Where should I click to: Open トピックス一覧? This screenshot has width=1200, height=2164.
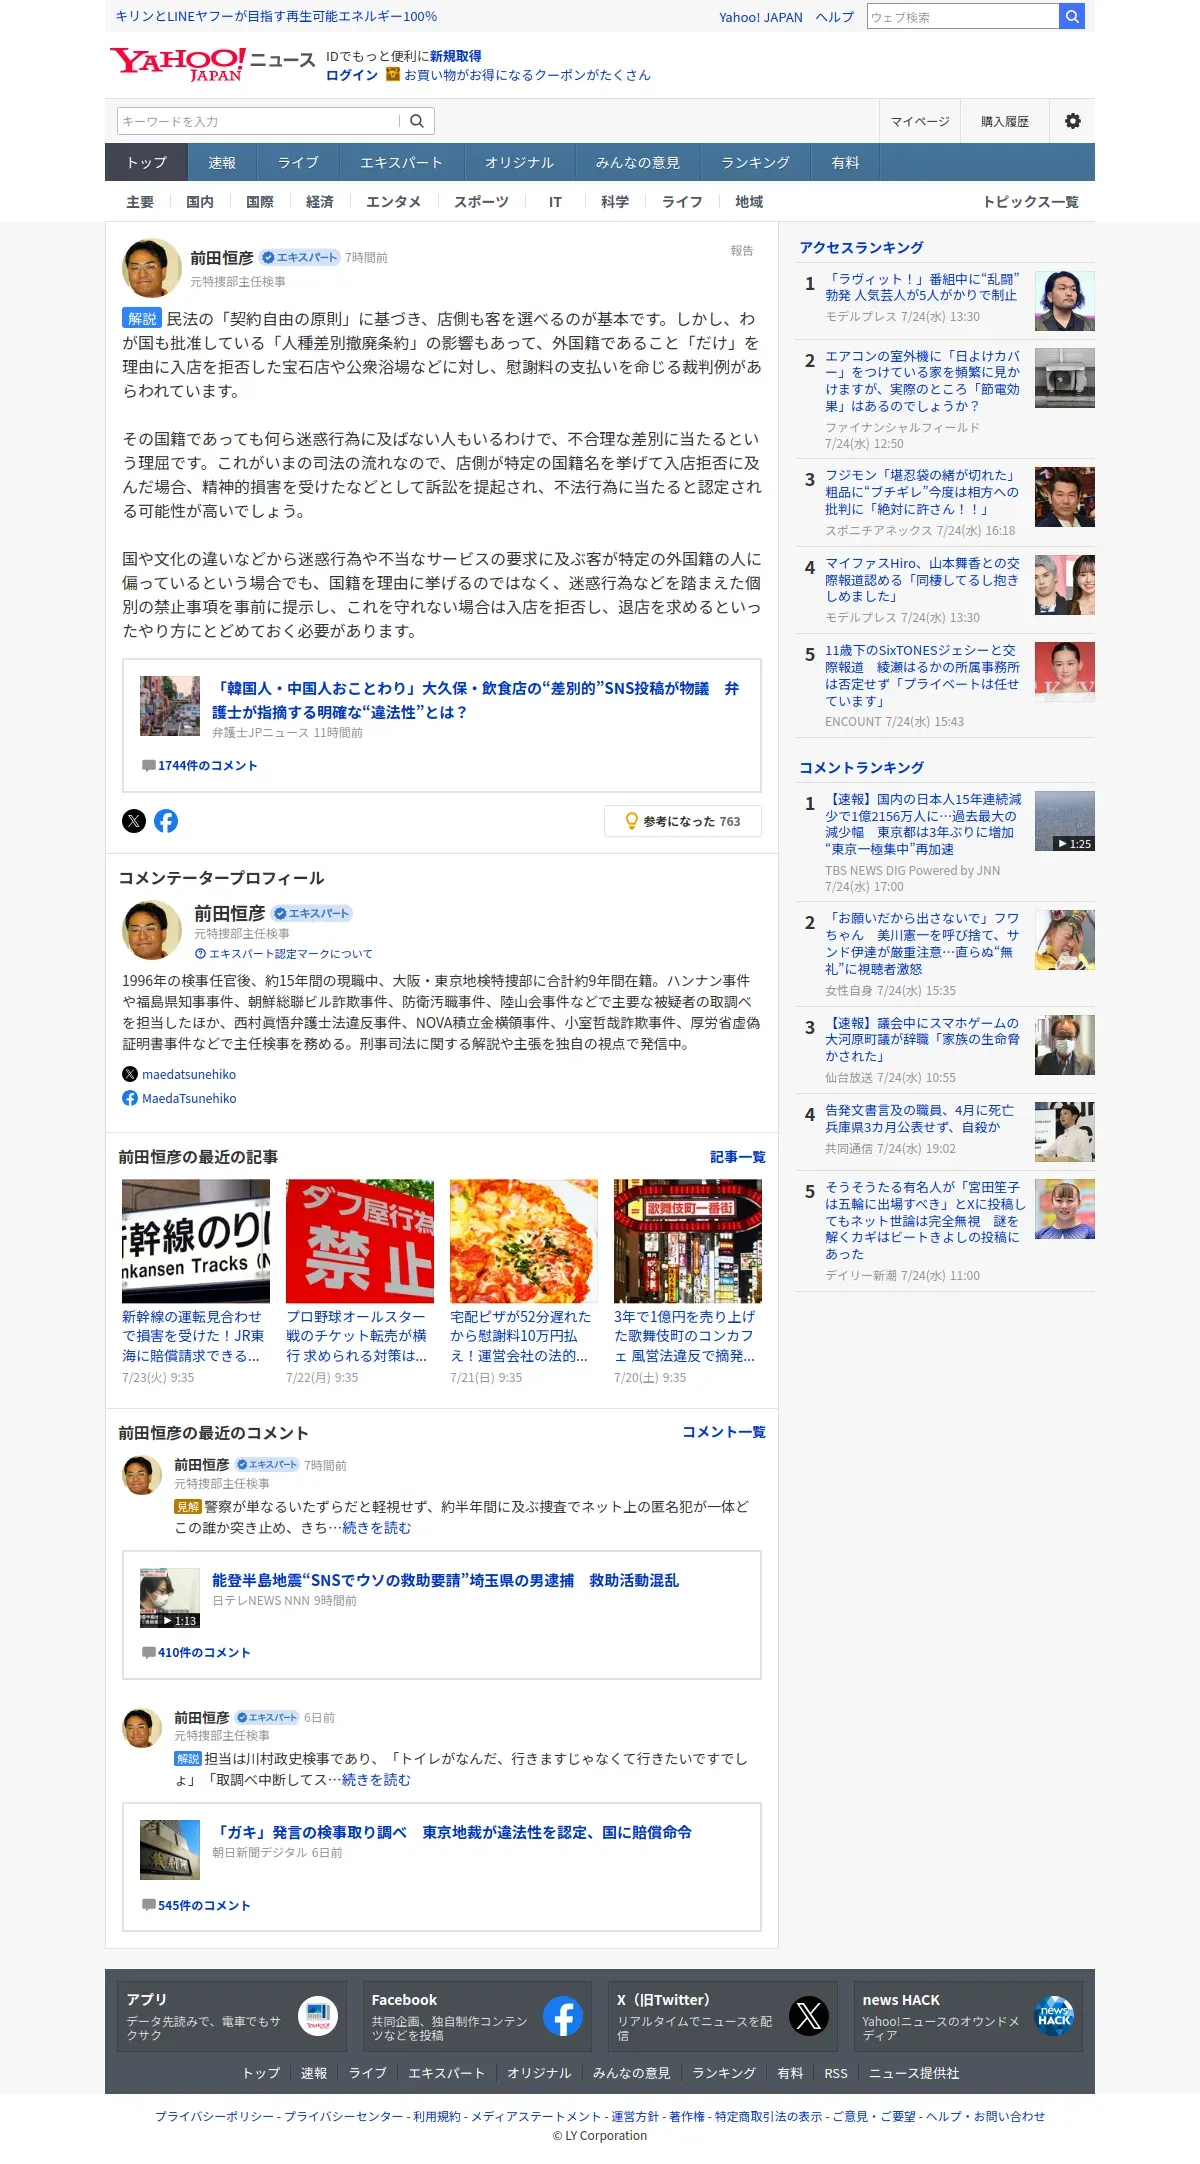1030,202
